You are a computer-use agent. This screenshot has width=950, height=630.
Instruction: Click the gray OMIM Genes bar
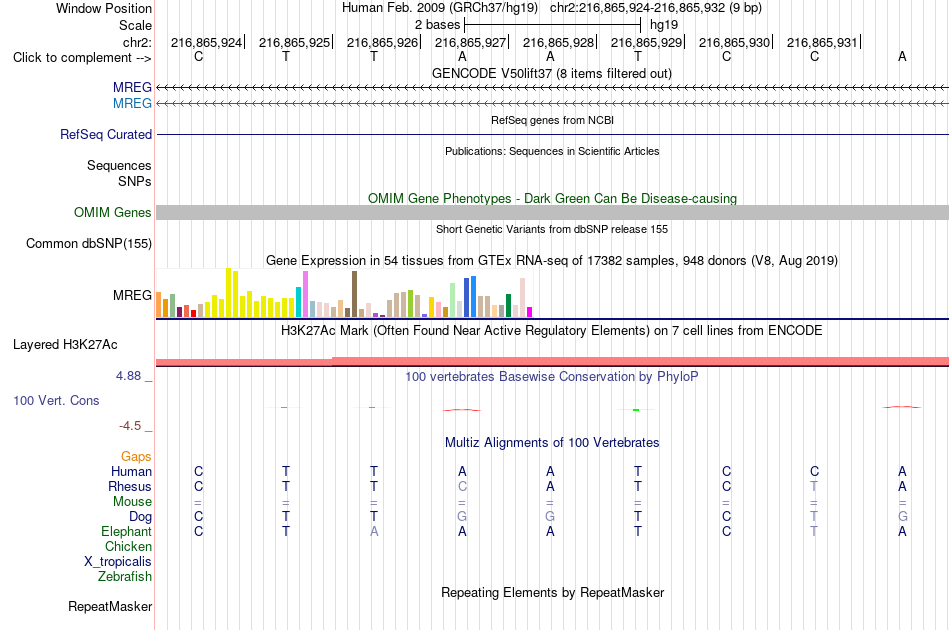(x=553, y=212)
